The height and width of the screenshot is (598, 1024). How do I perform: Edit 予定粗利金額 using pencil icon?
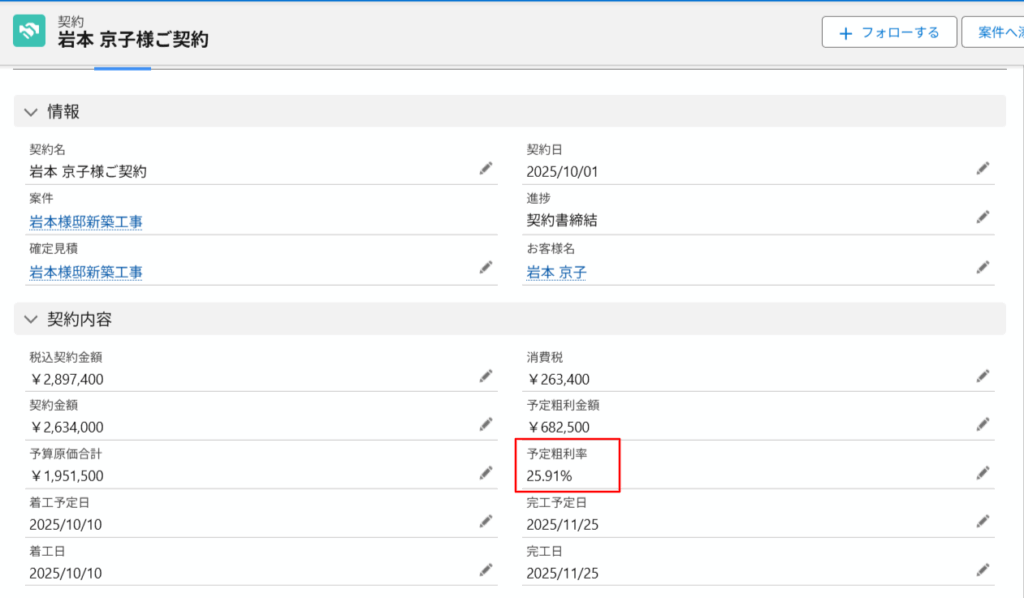click(983, 424)
